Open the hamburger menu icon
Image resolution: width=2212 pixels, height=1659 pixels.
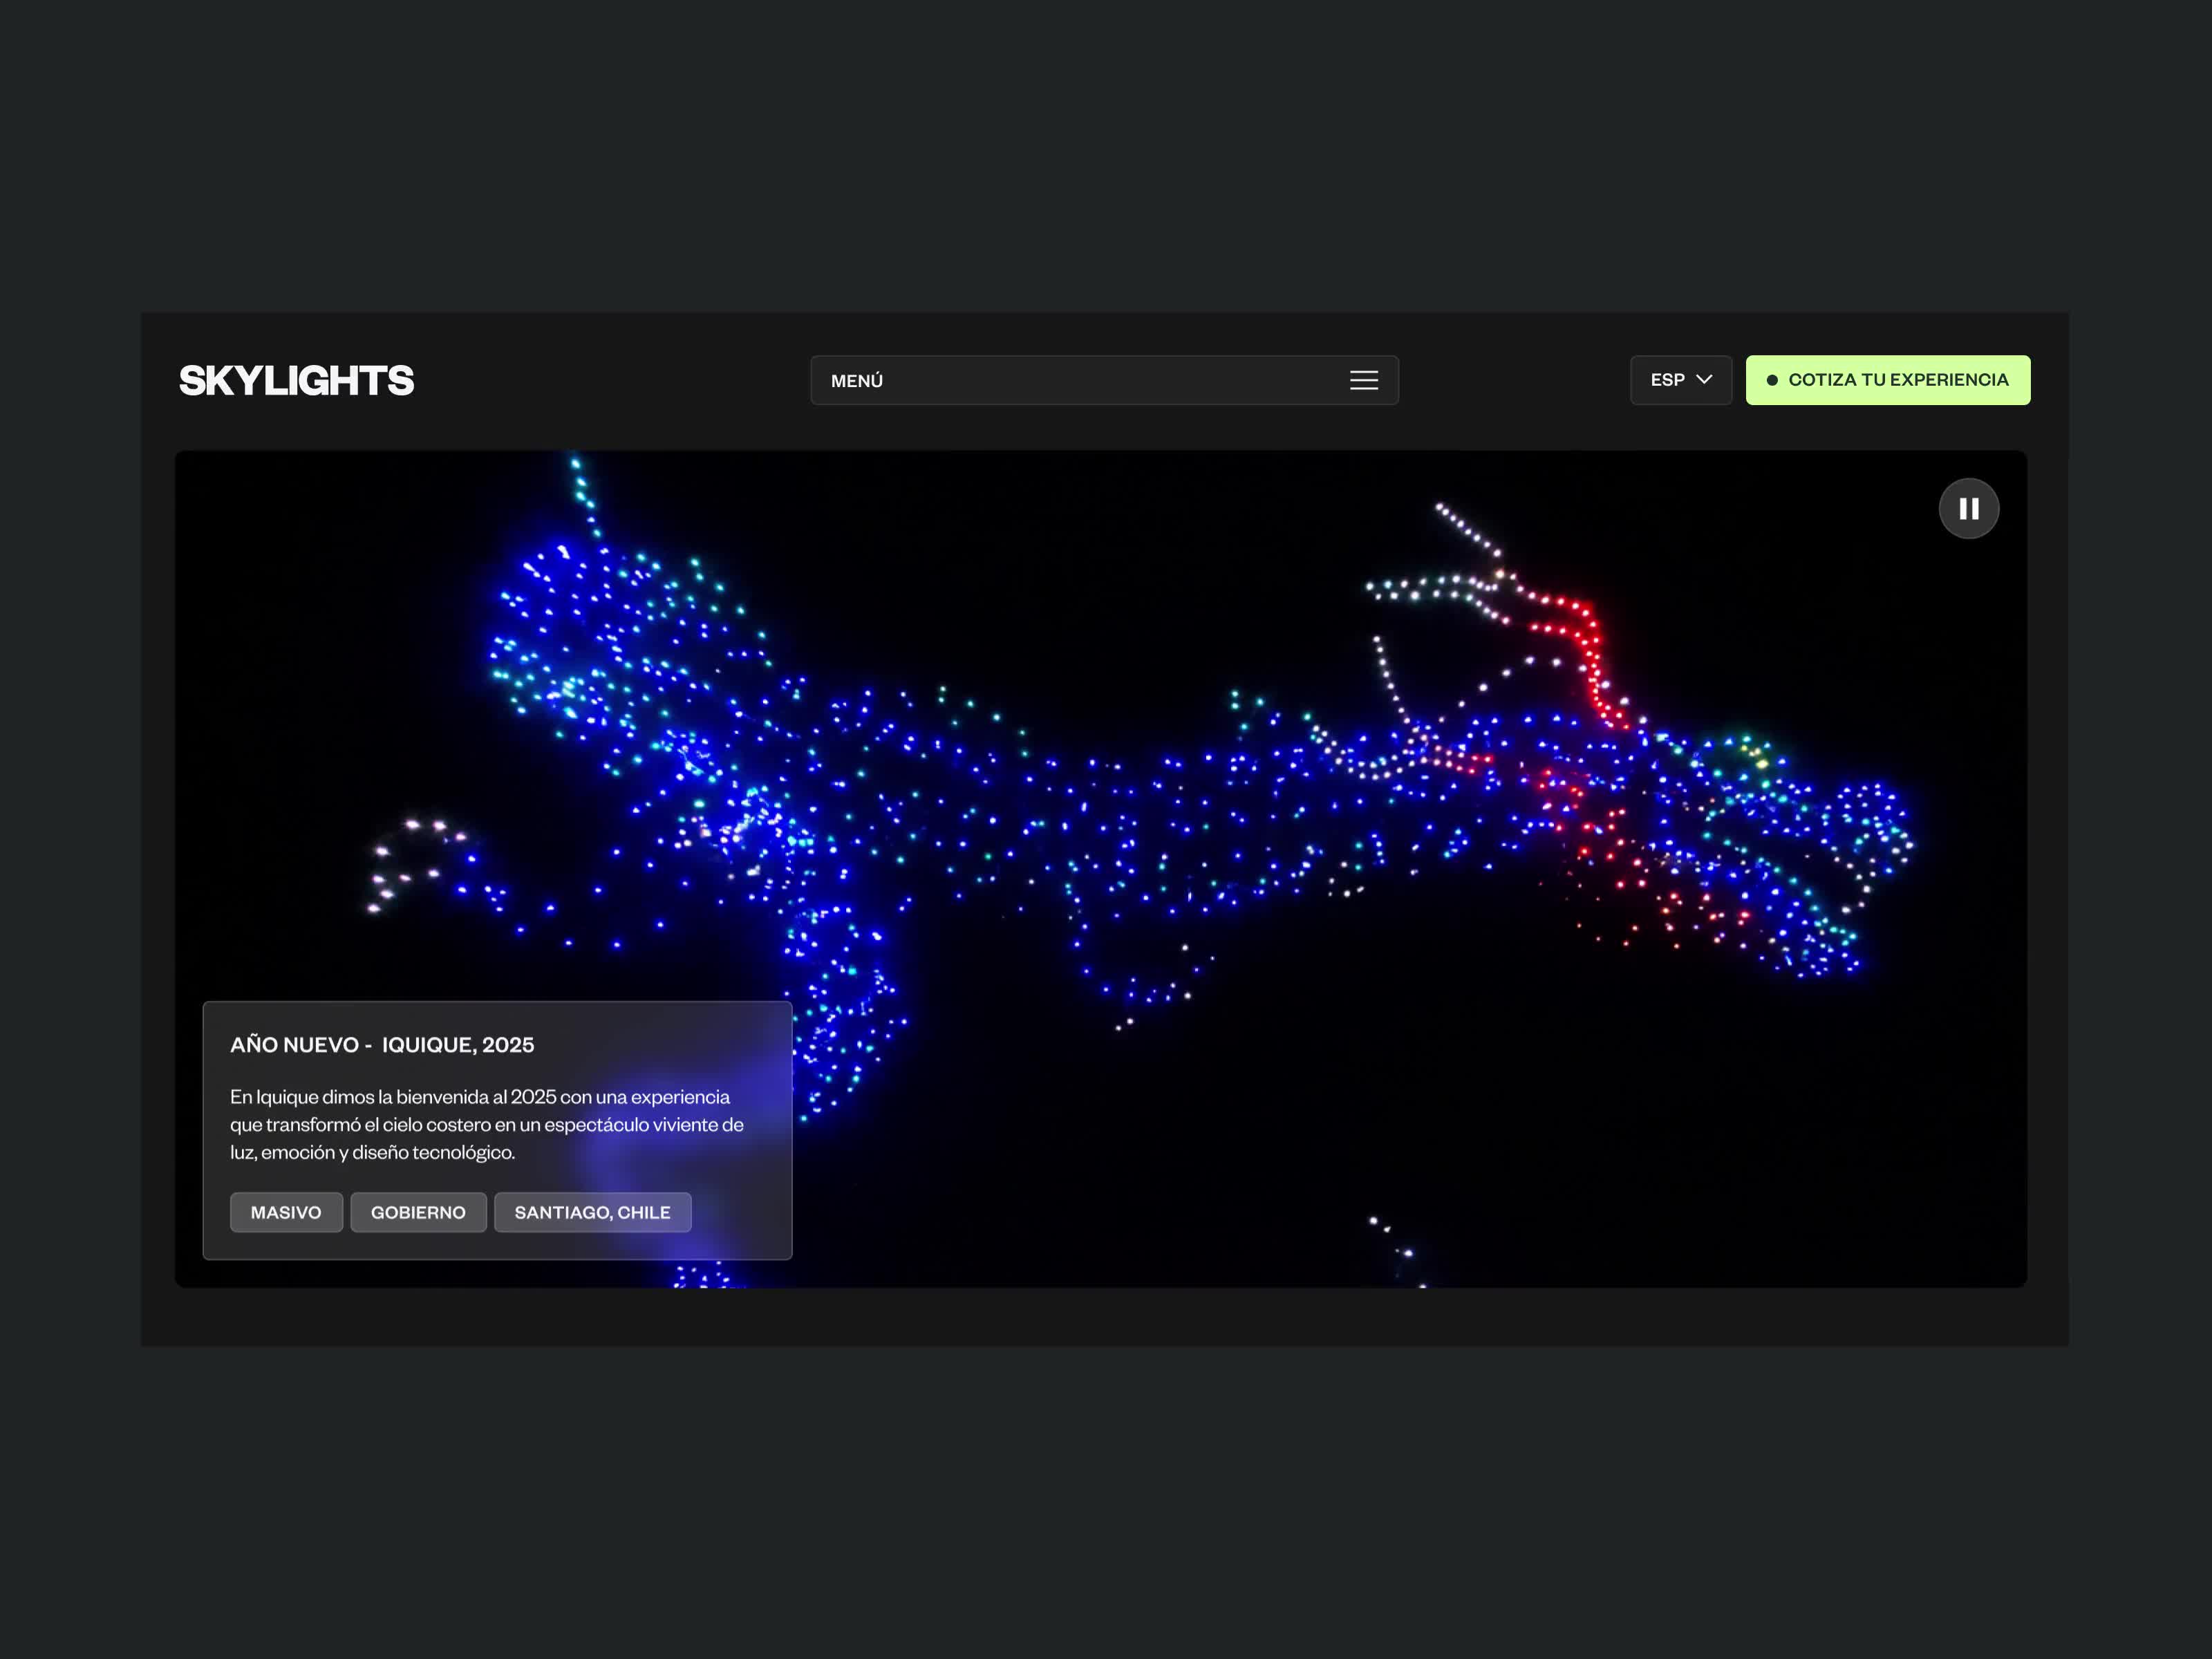pos(1363,380)
